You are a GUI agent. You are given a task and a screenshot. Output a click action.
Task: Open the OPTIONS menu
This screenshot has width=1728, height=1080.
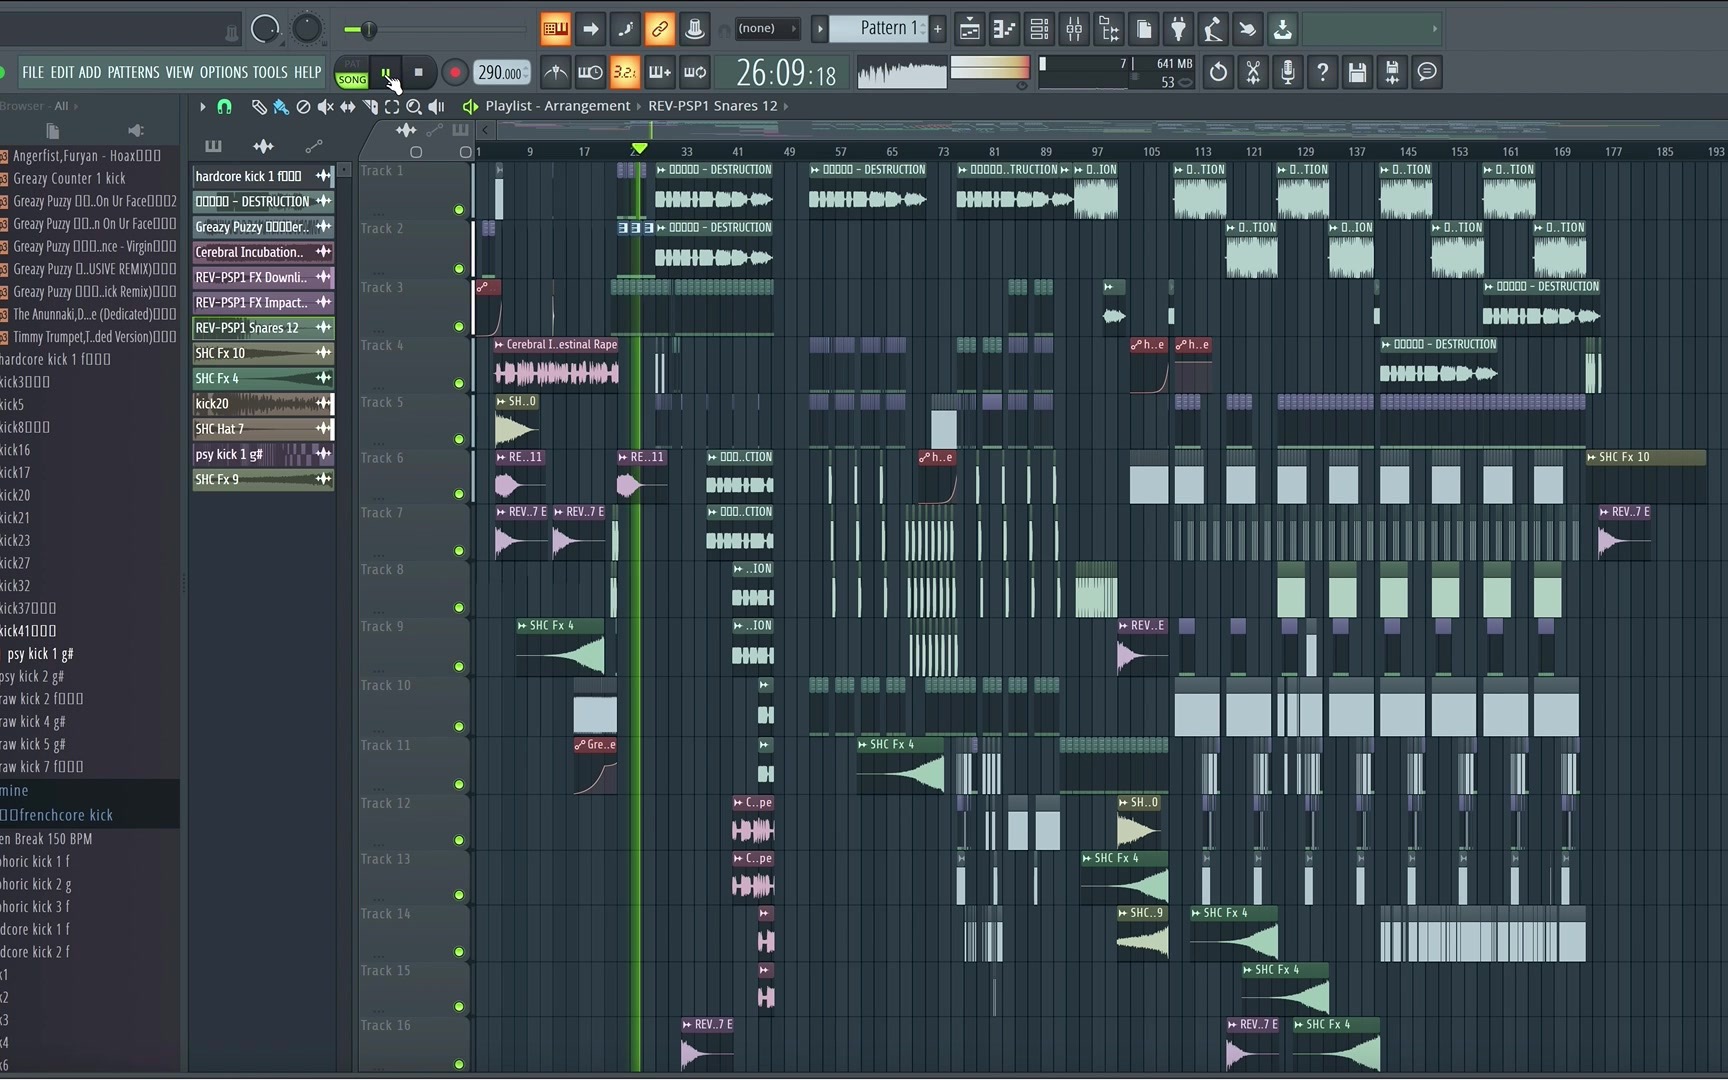point(223,72)
